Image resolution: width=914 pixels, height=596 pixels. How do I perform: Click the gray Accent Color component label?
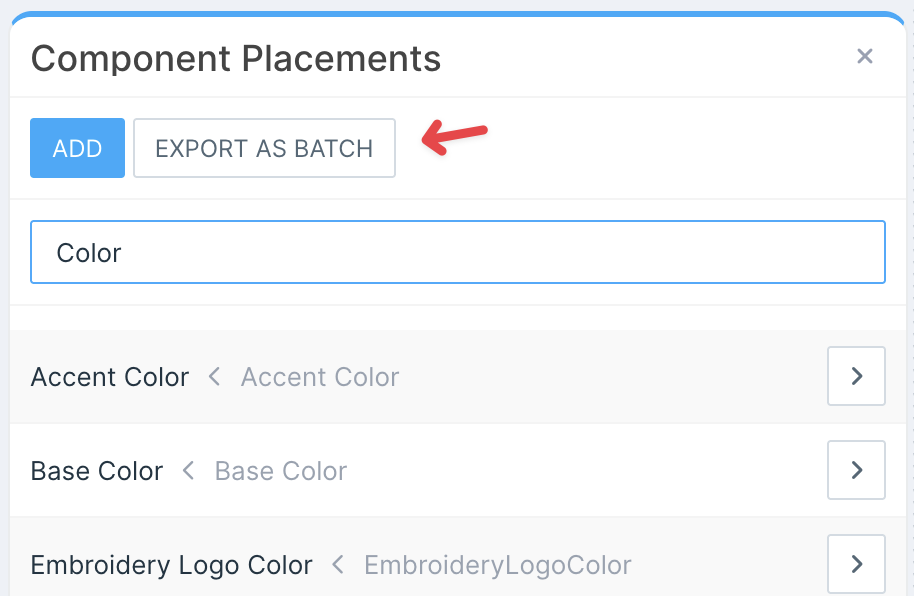(320, 377)
